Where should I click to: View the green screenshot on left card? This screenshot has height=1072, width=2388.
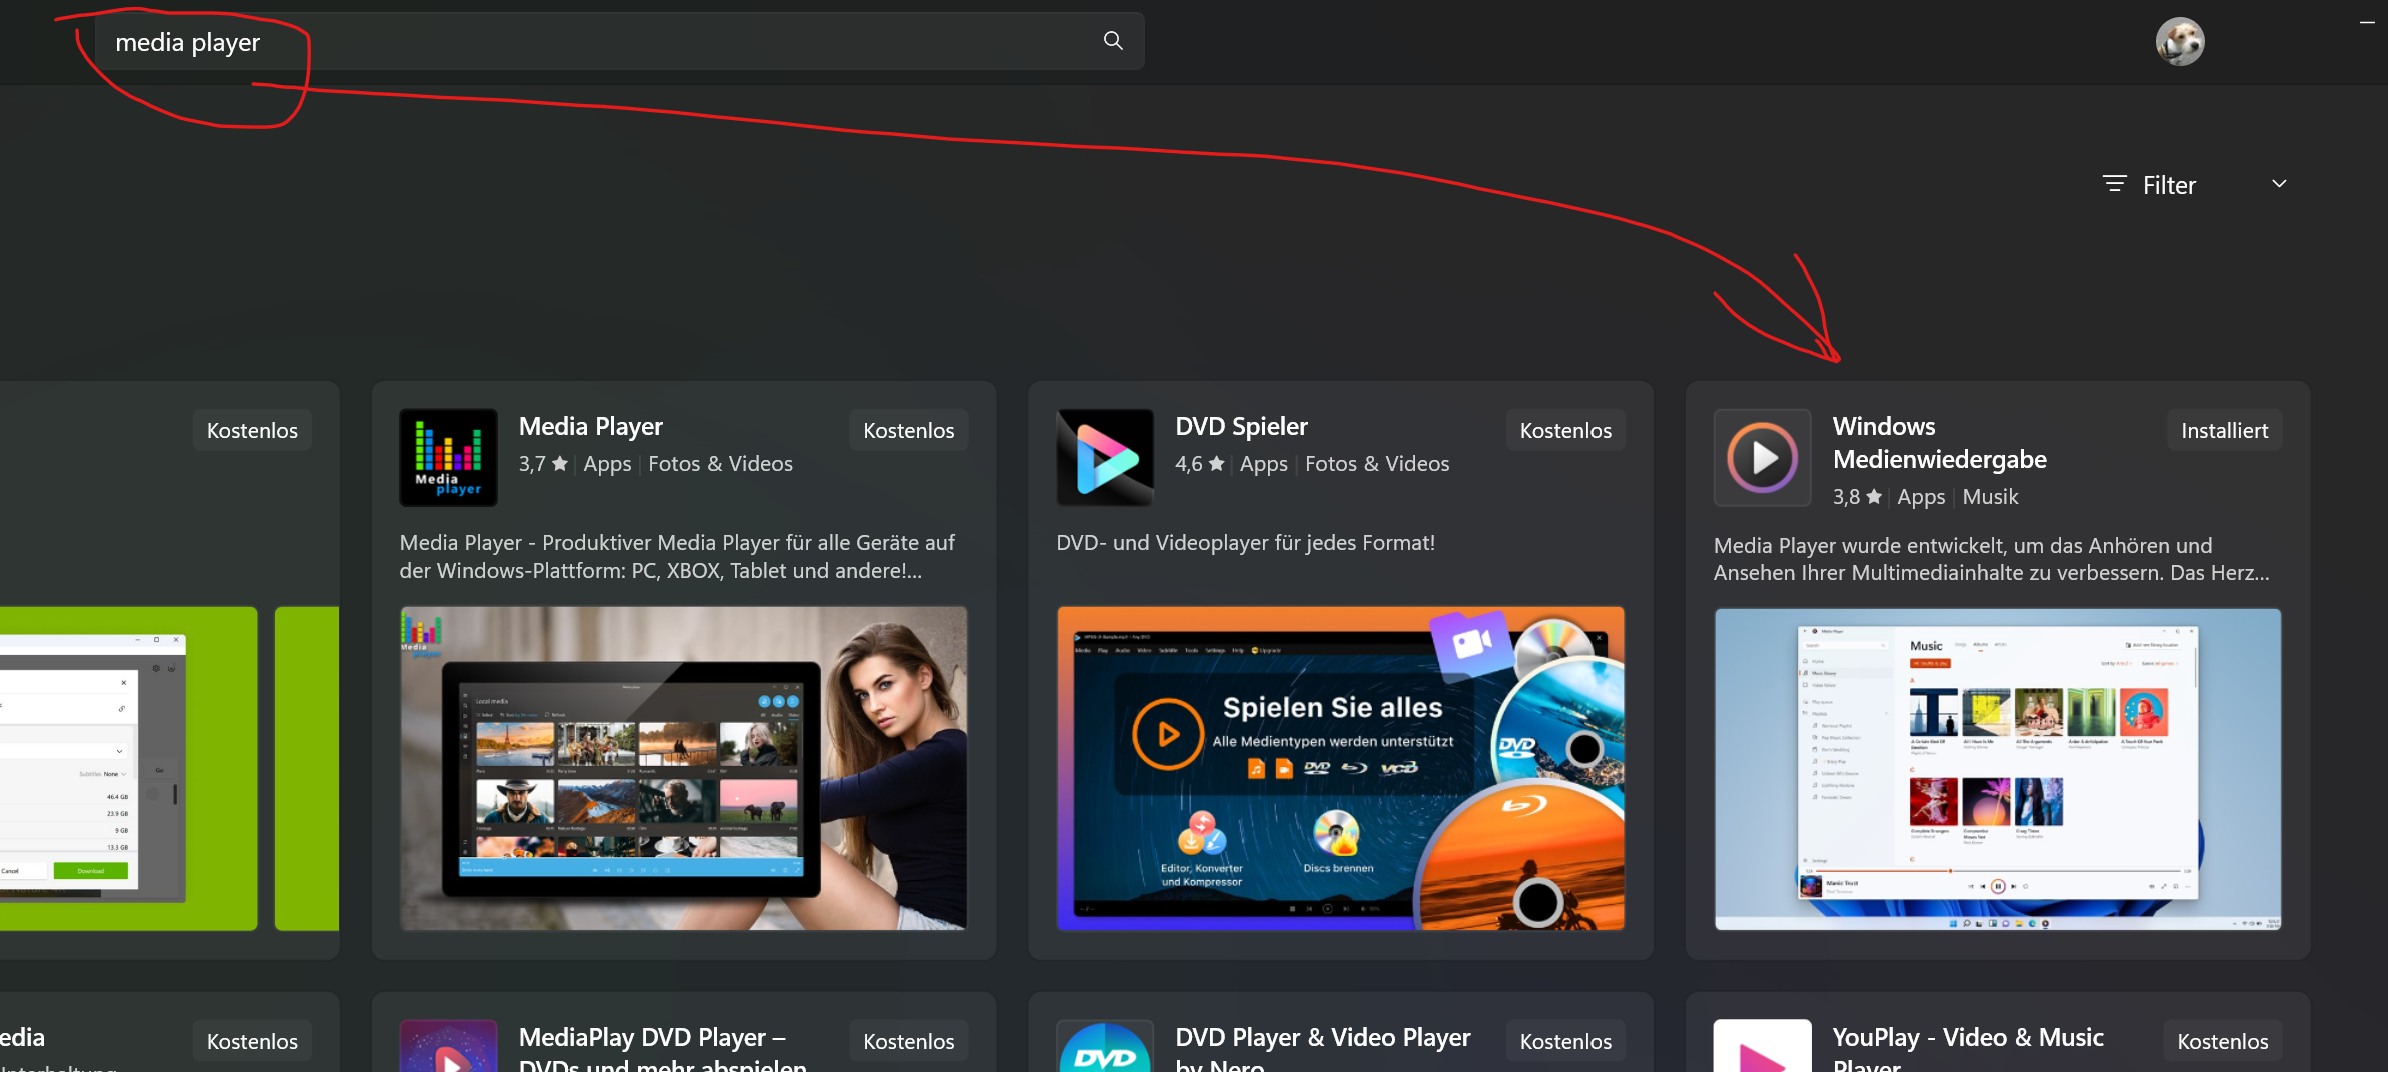[128, 768]
